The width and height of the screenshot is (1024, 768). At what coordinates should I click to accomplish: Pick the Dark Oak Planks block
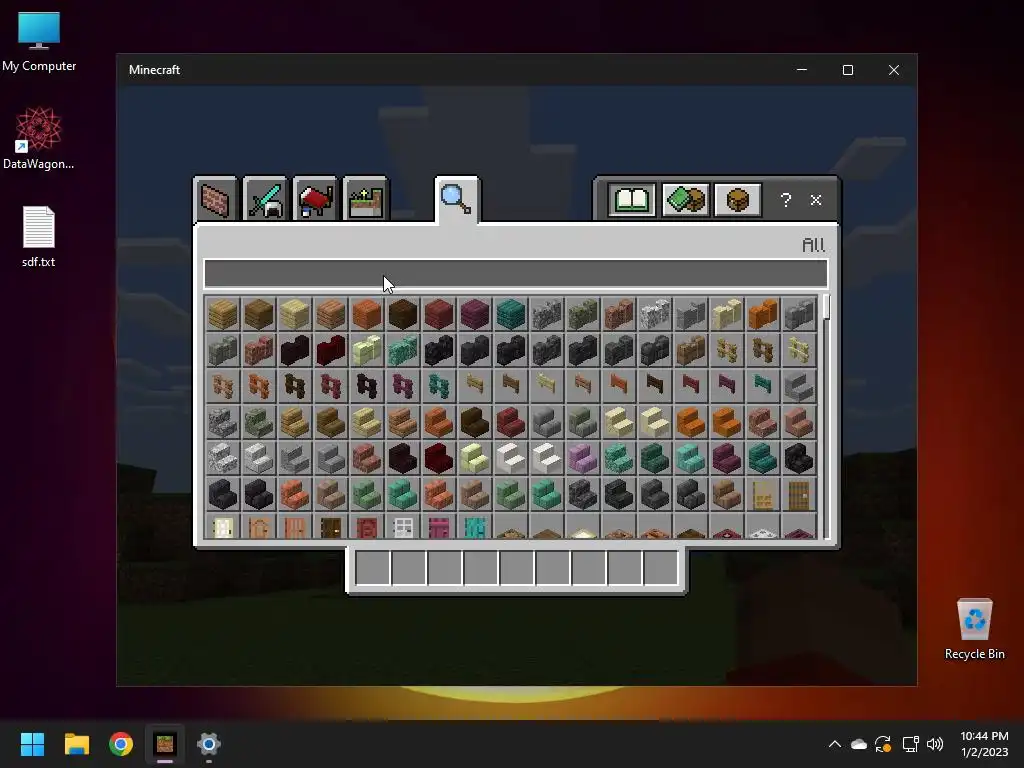pos(402,314)
